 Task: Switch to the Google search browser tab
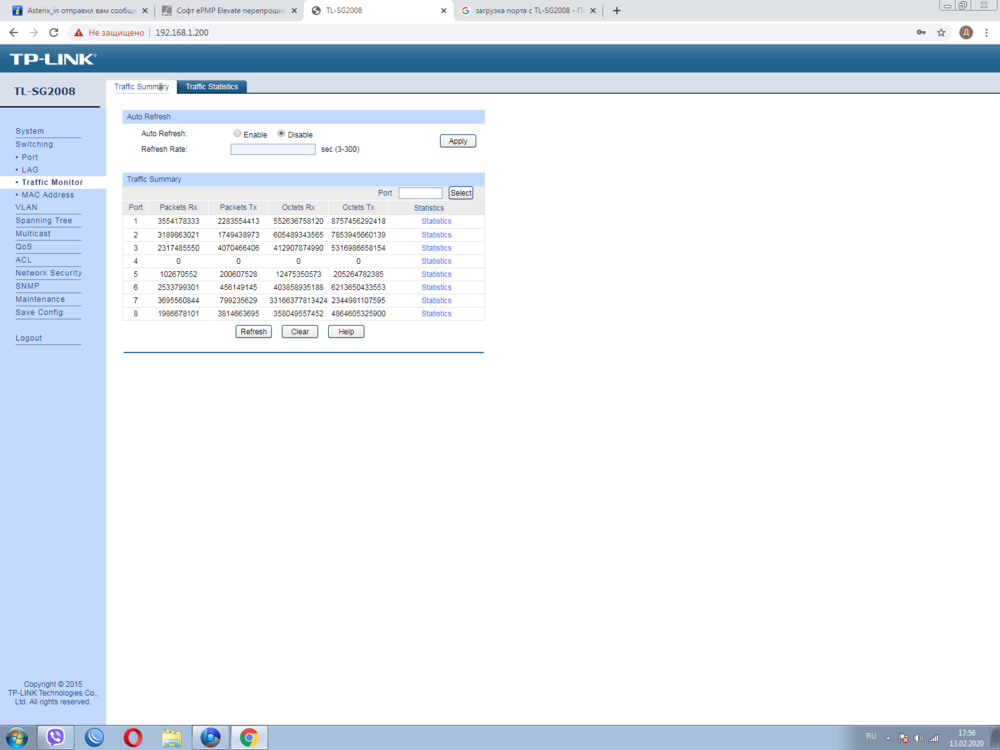pos(524,11)
